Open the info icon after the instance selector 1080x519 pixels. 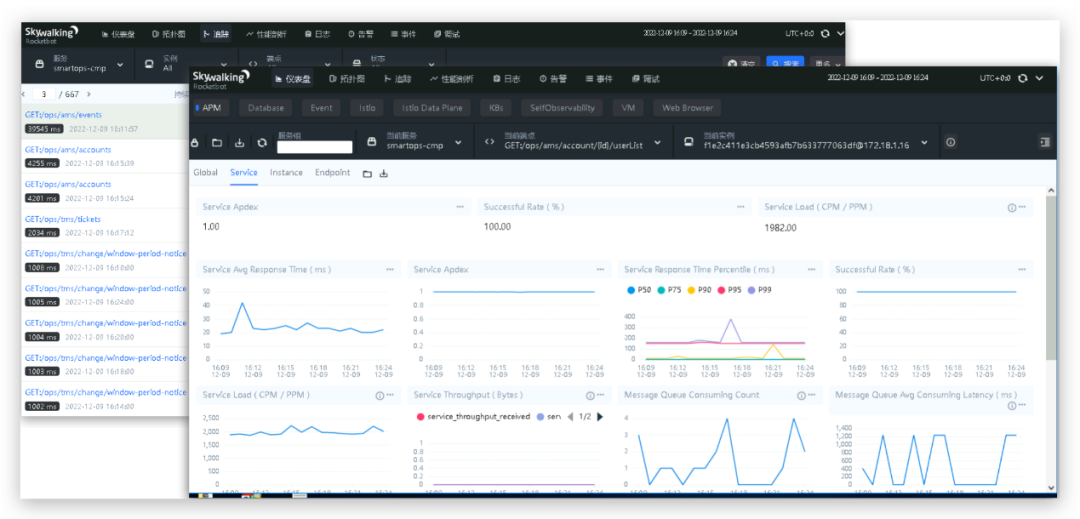point(951,142)
